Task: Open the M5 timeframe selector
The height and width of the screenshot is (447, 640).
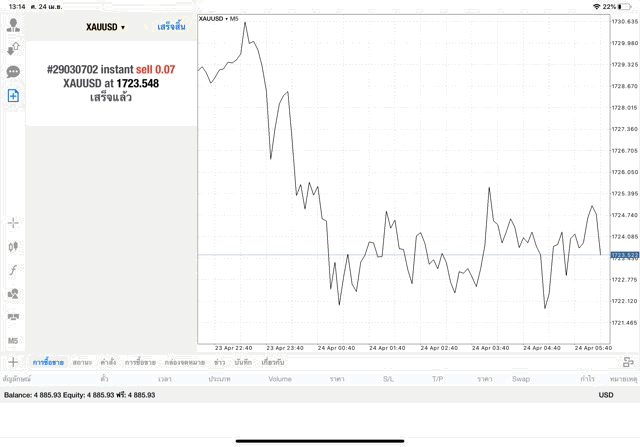Action: (x=13, y=340)
